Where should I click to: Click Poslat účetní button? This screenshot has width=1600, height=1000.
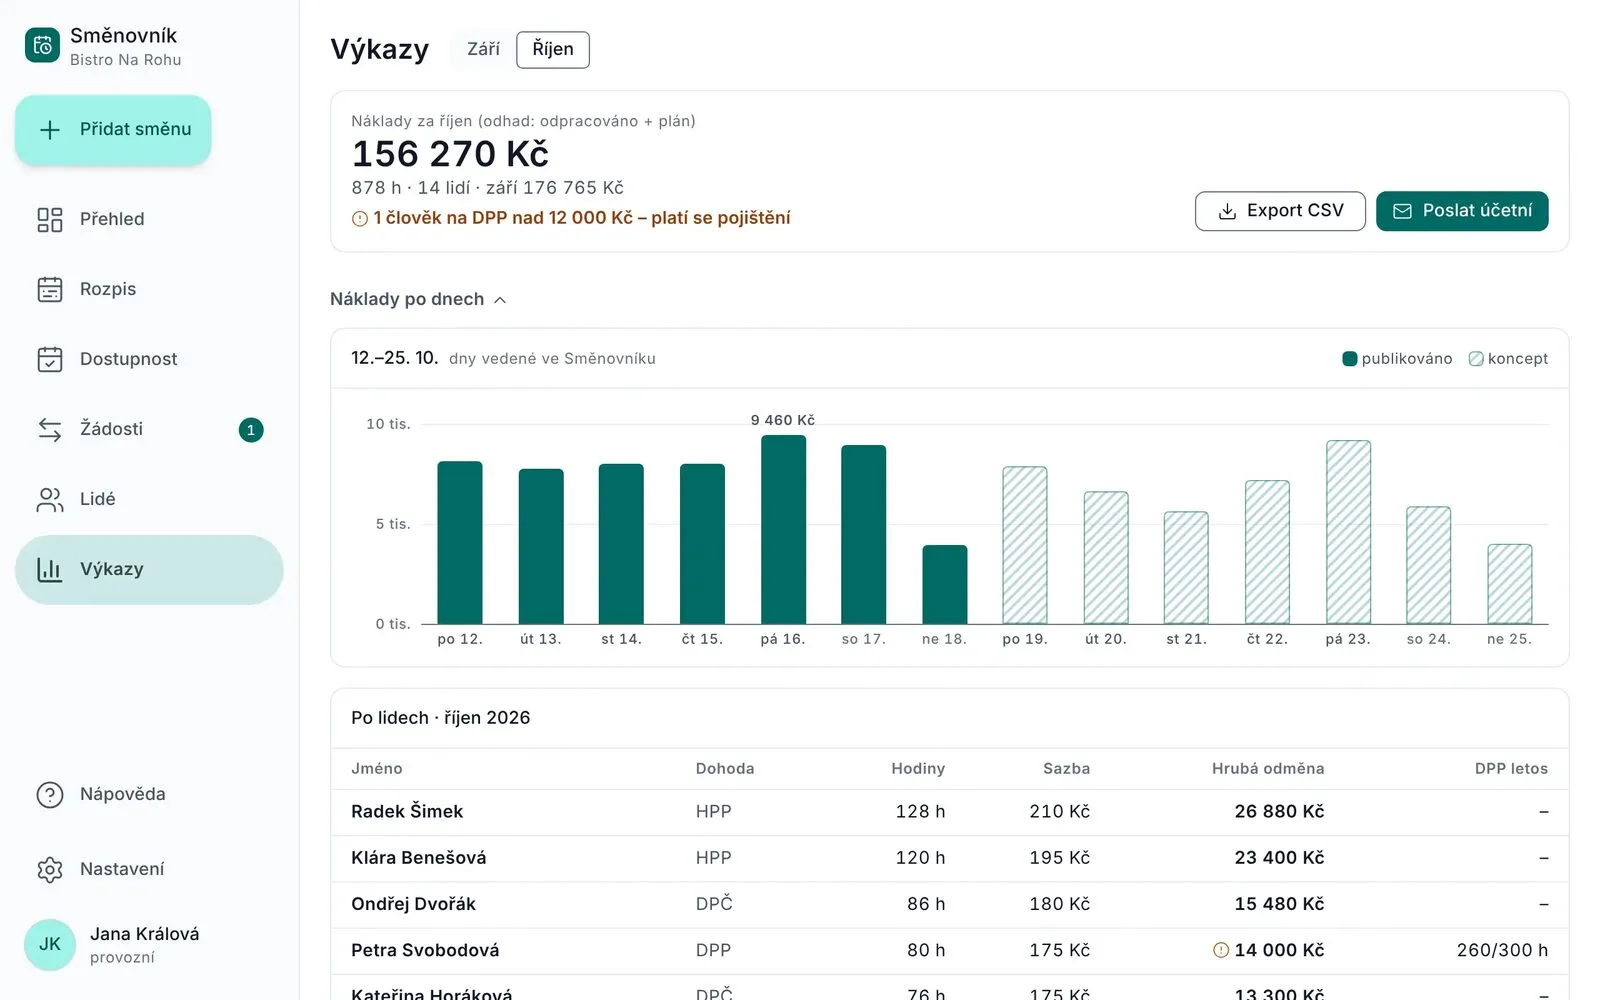point(1462,211)
